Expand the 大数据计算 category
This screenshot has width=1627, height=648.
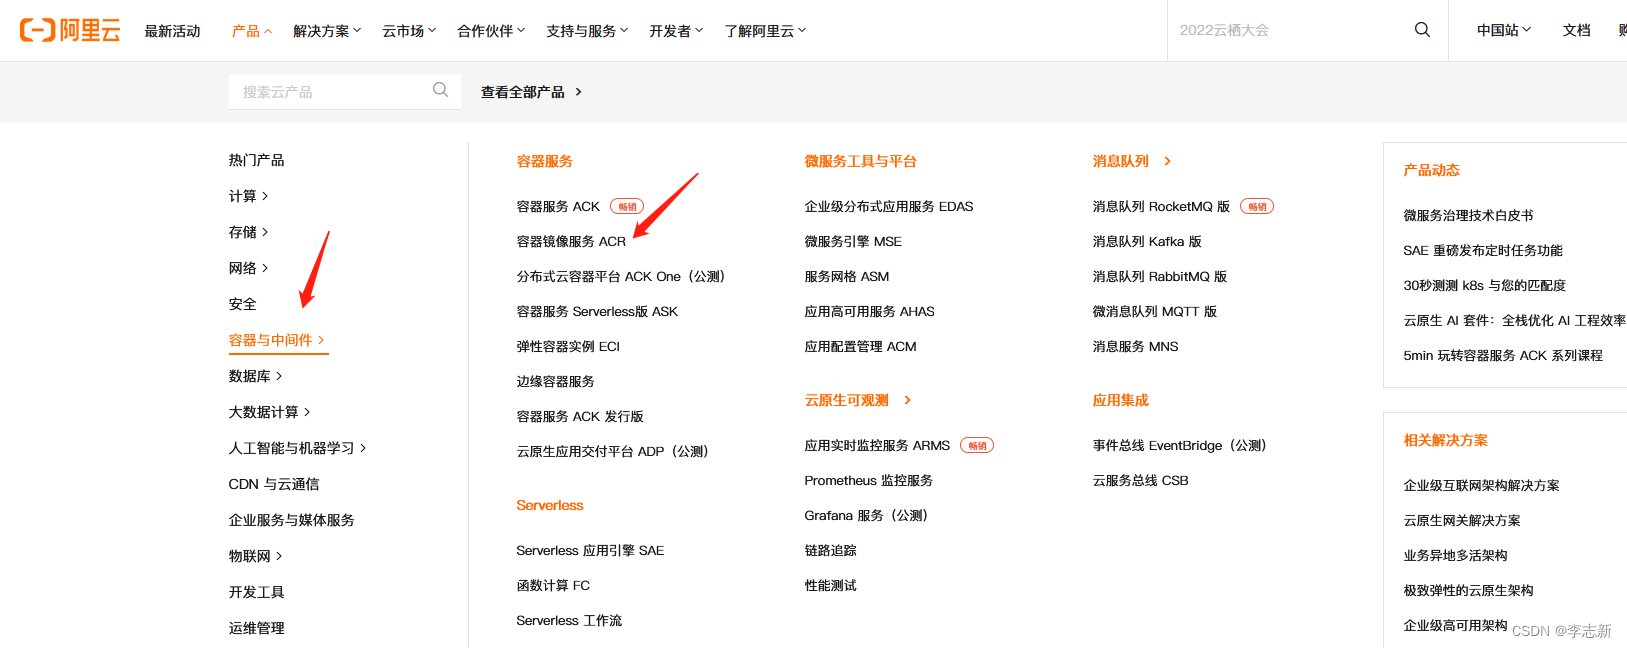(x=269, y=412)
